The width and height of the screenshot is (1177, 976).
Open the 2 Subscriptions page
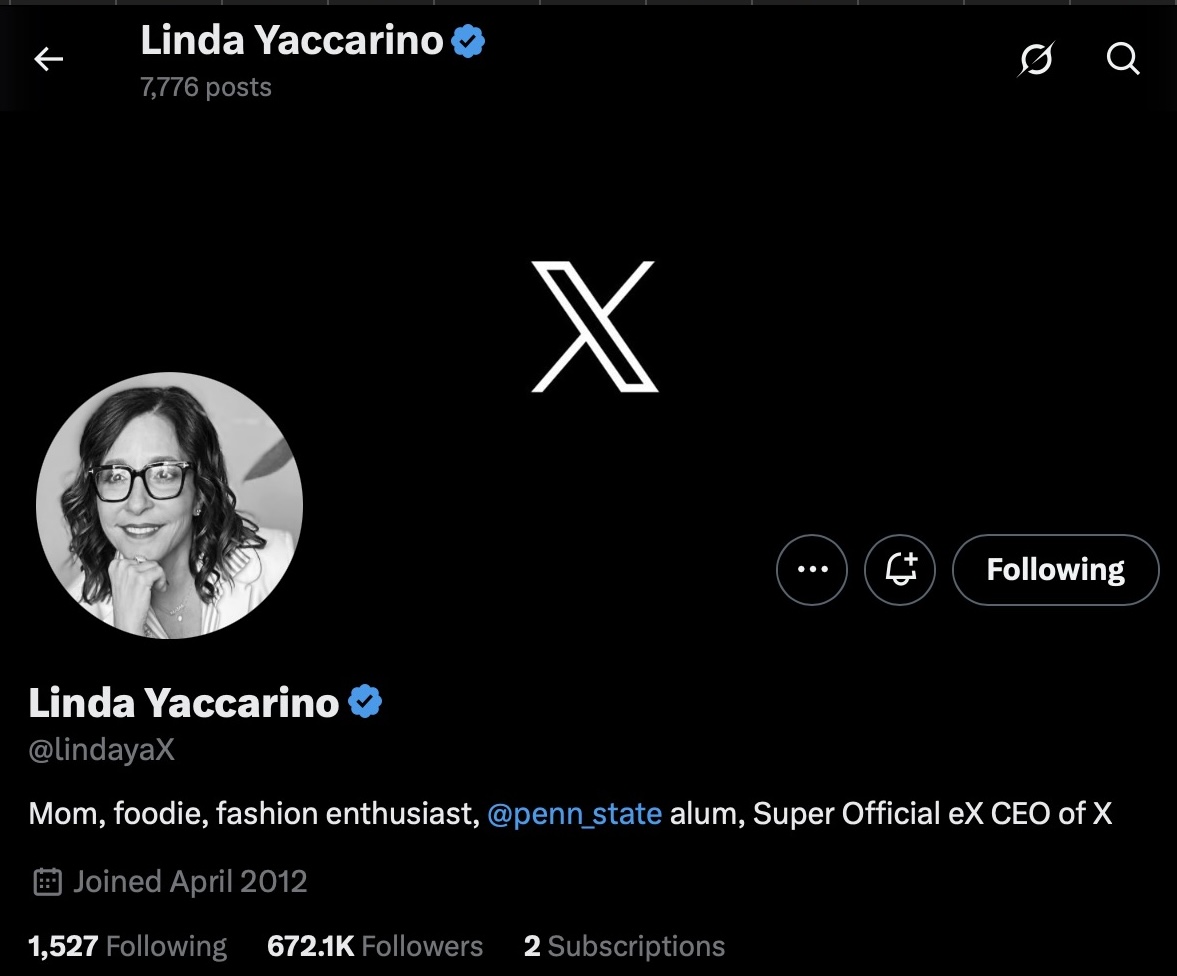624,945
